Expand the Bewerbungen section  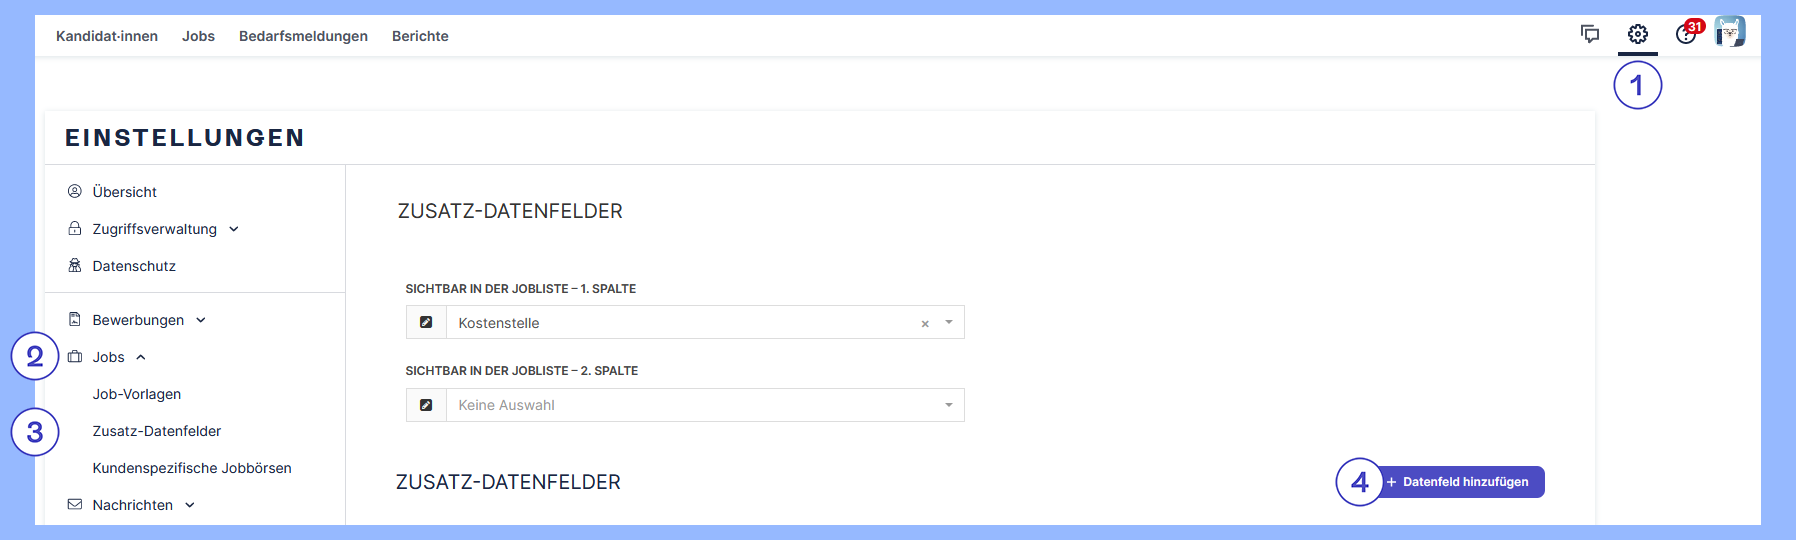tap(201, 320)
